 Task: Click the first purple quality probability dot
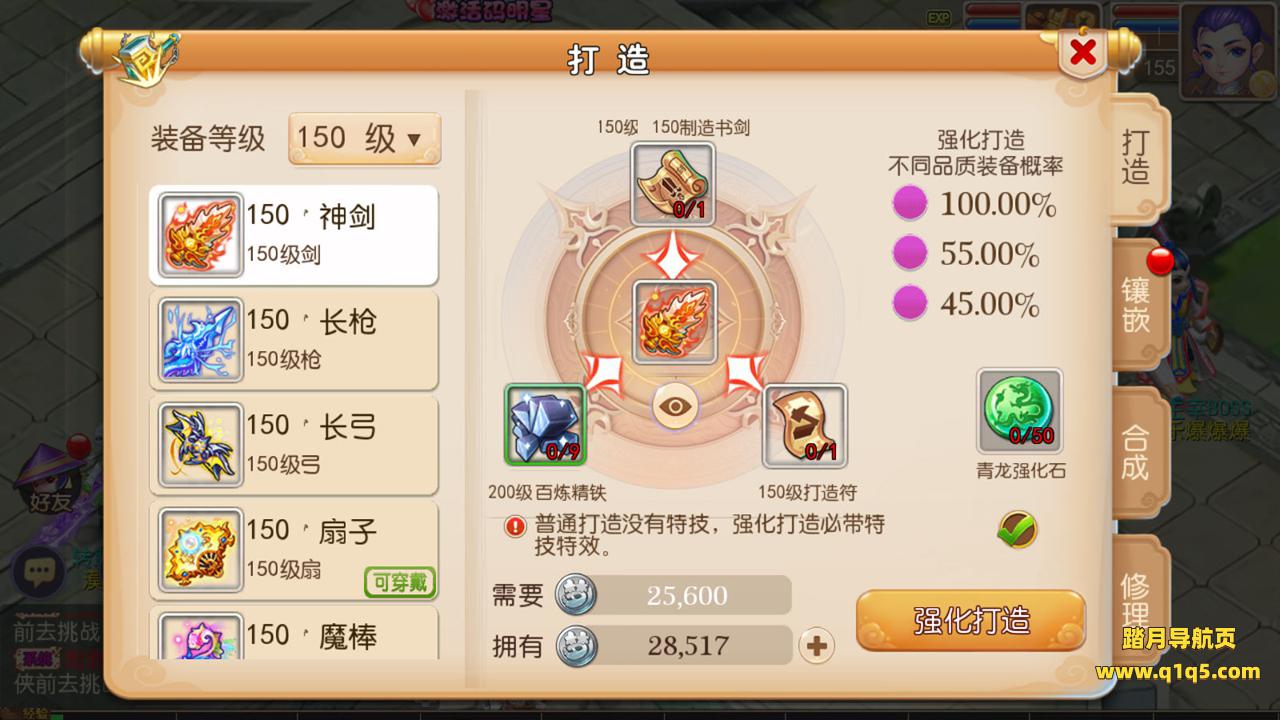(x=909, y=205)
